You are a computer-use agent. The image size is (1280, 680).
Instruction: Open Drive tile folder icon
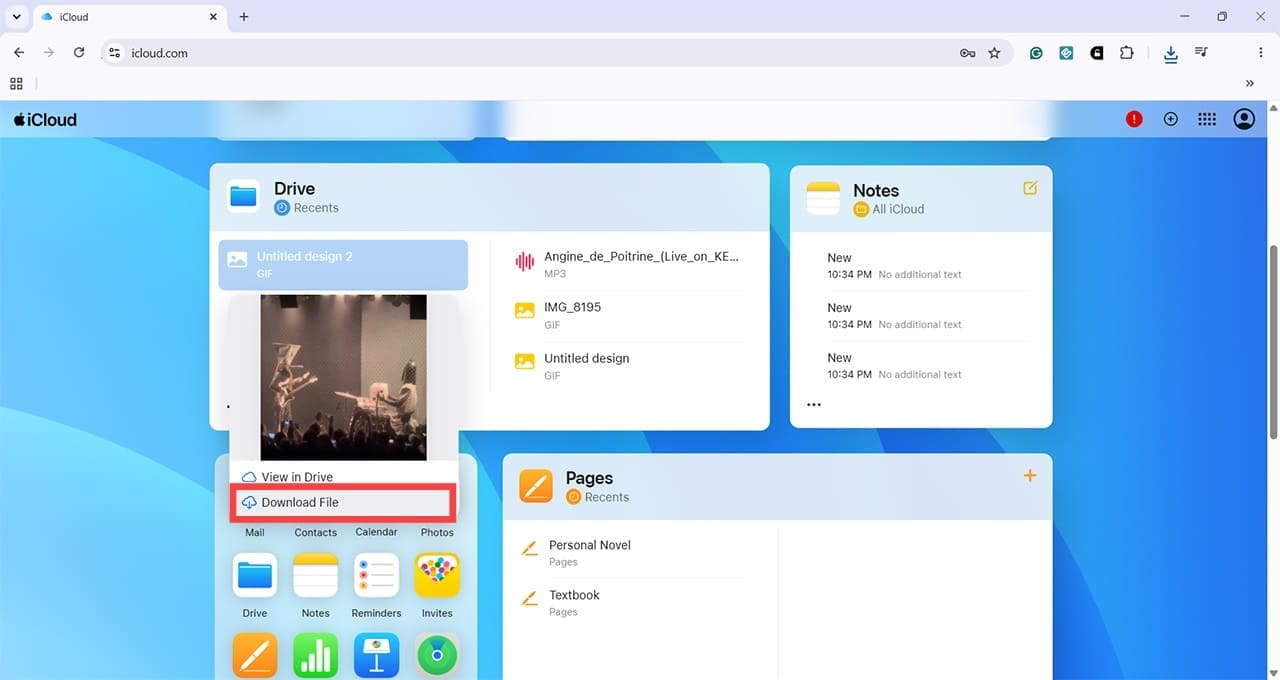point(244,196)
